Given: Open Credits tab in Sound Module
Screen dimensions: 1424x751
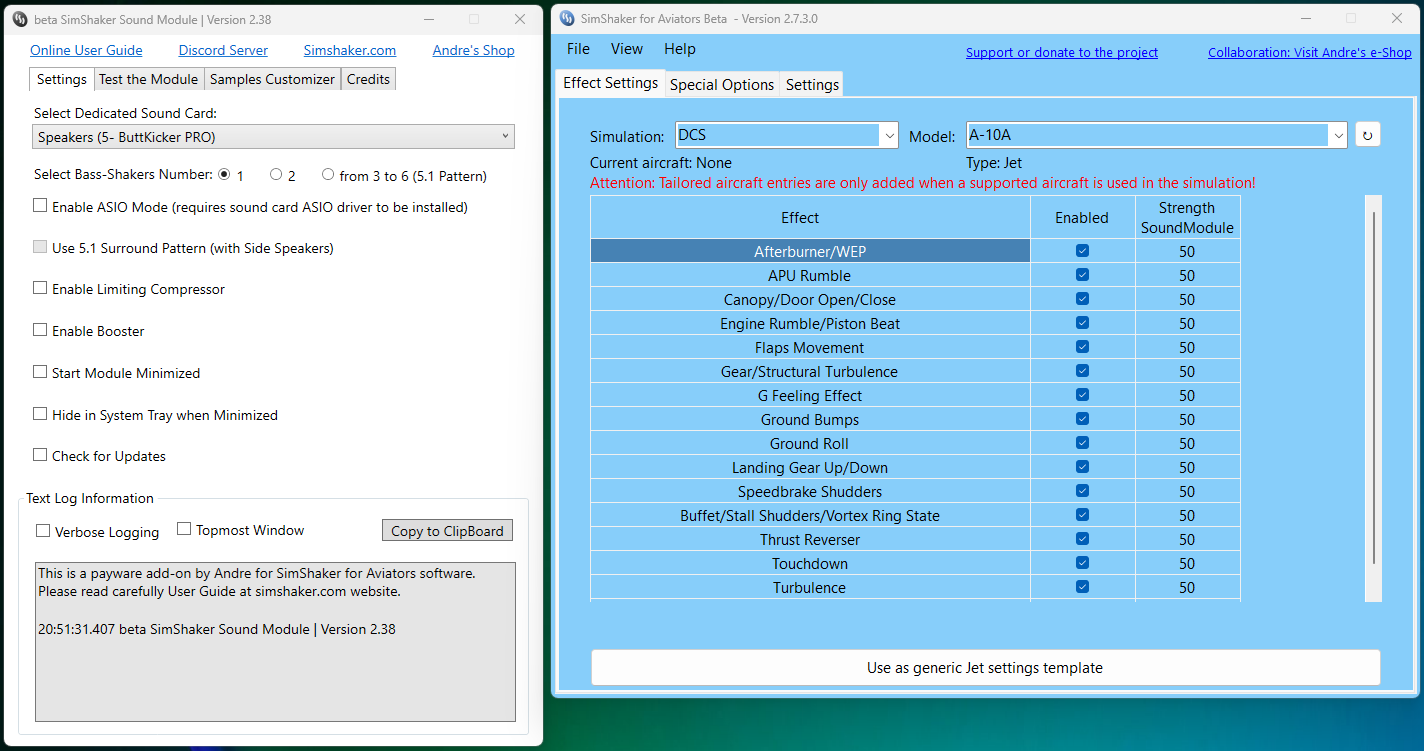Looking at the screenshot, I should (x=368, y=79).
